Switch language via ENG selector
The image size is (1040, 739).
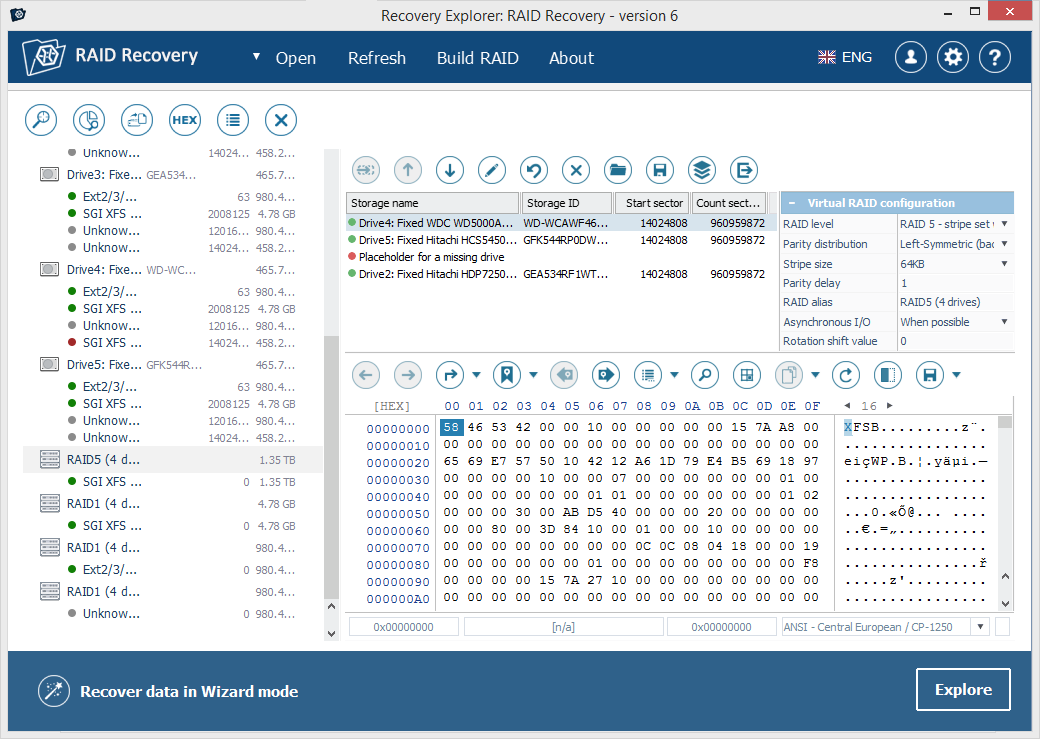point(845,57)
